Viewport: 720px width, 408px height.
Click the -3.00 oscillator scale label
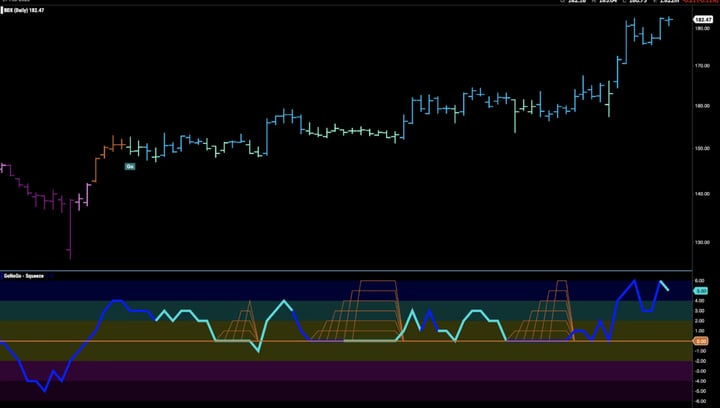(699, 371)
